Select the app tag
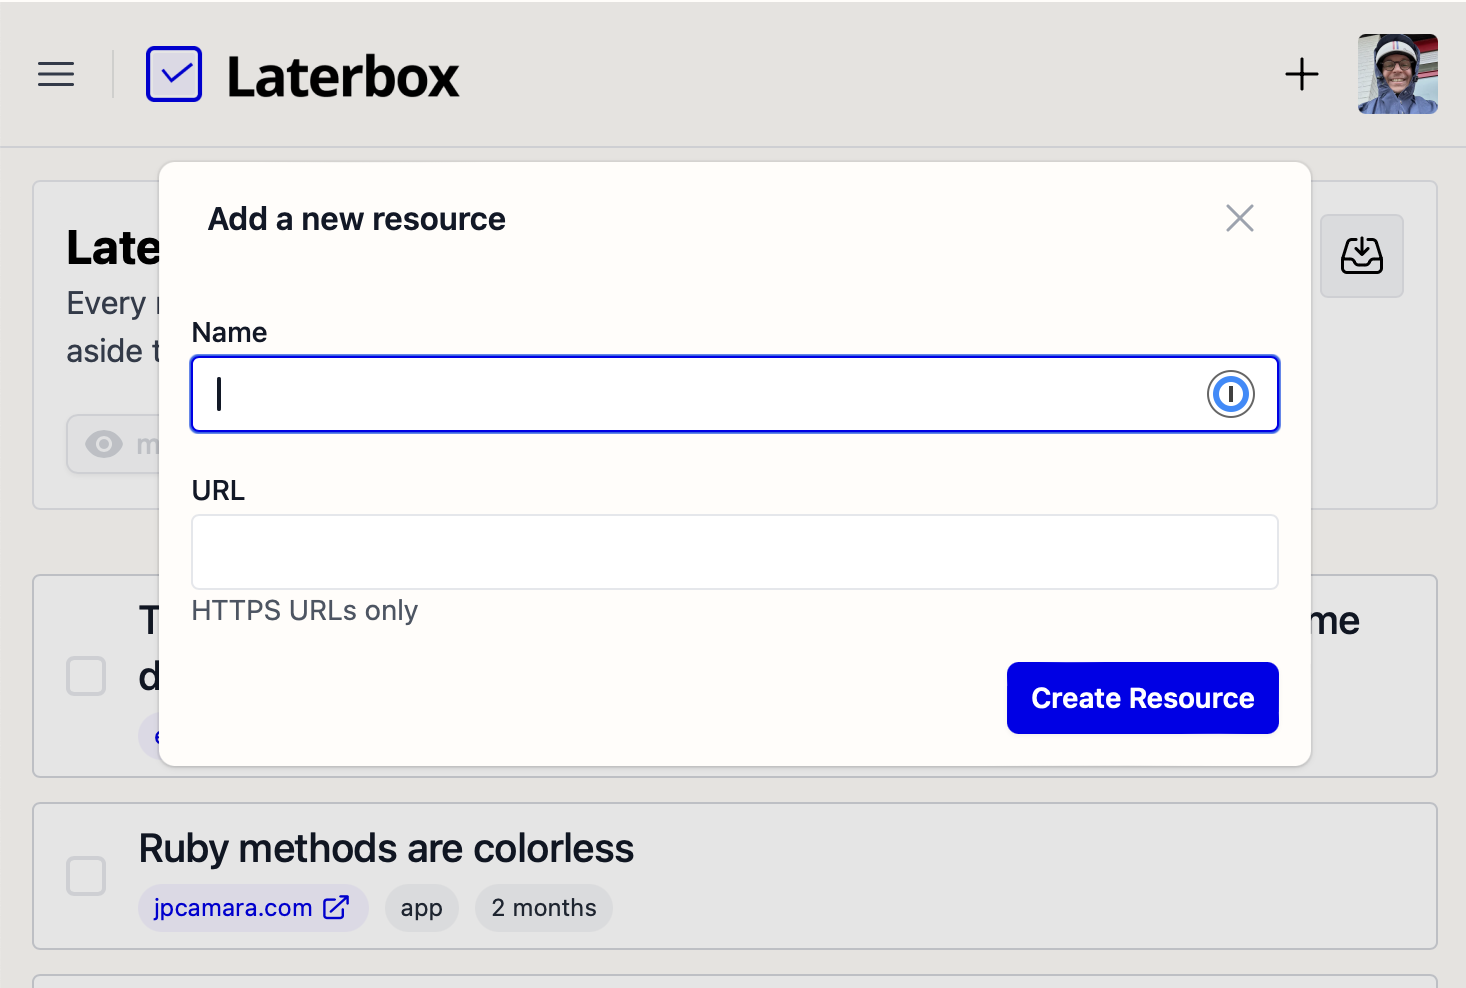This screenshot has width=1466, height=988. (x=422, y=908)
